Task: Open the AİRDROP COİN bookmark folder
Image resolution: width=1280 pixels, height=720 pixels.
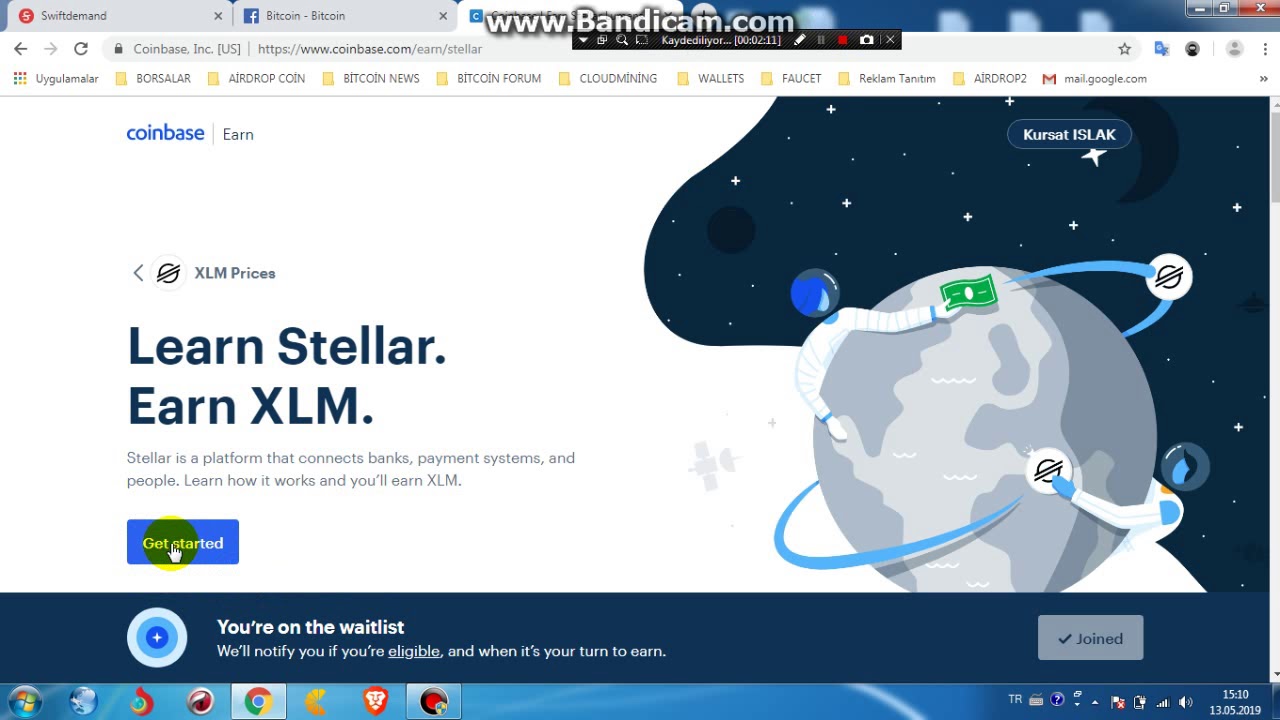Action: point(256,78)
